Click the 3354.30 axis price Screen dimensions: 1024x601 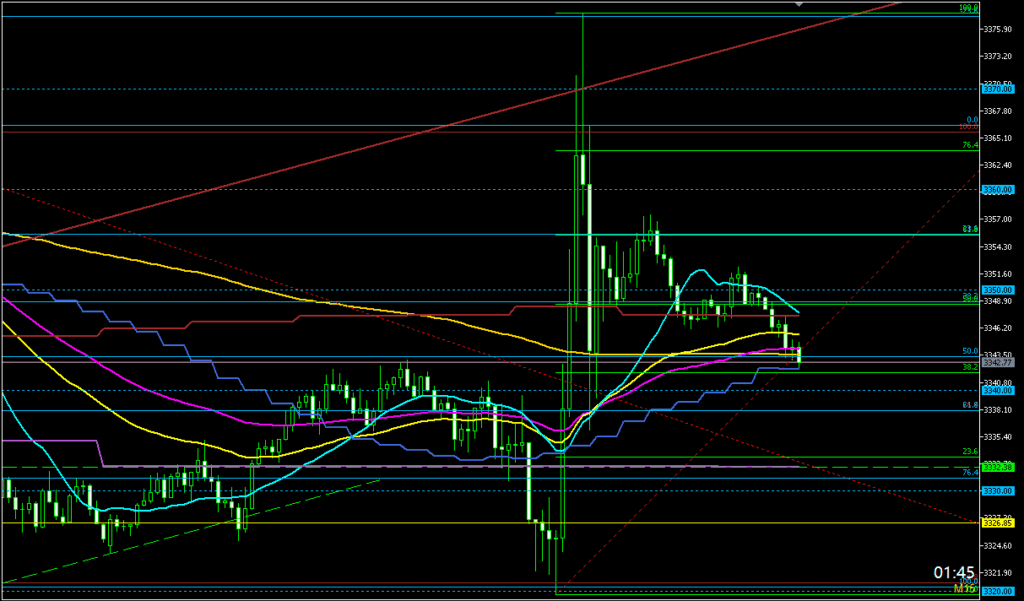pos(996,246)
